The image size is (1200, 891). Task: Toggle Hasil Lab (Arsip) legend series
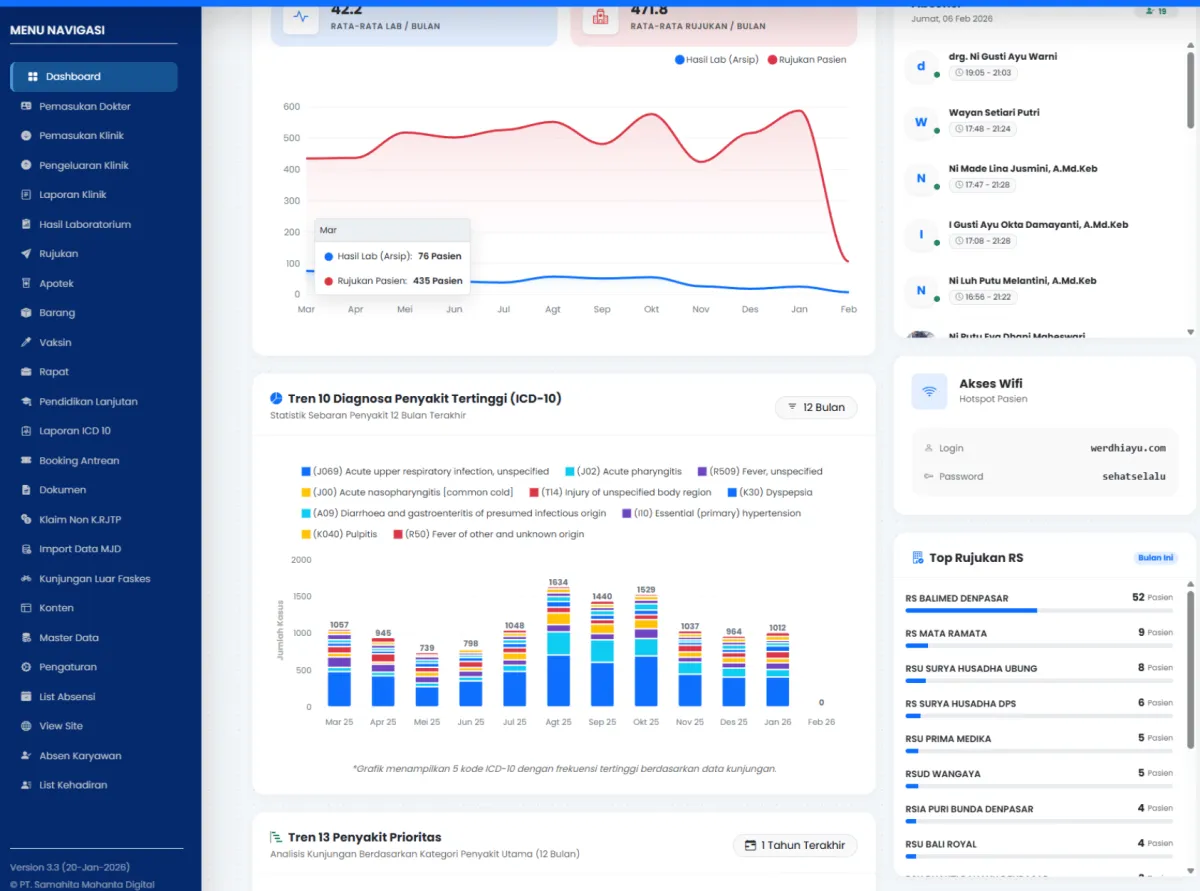[x=713, y=60]
